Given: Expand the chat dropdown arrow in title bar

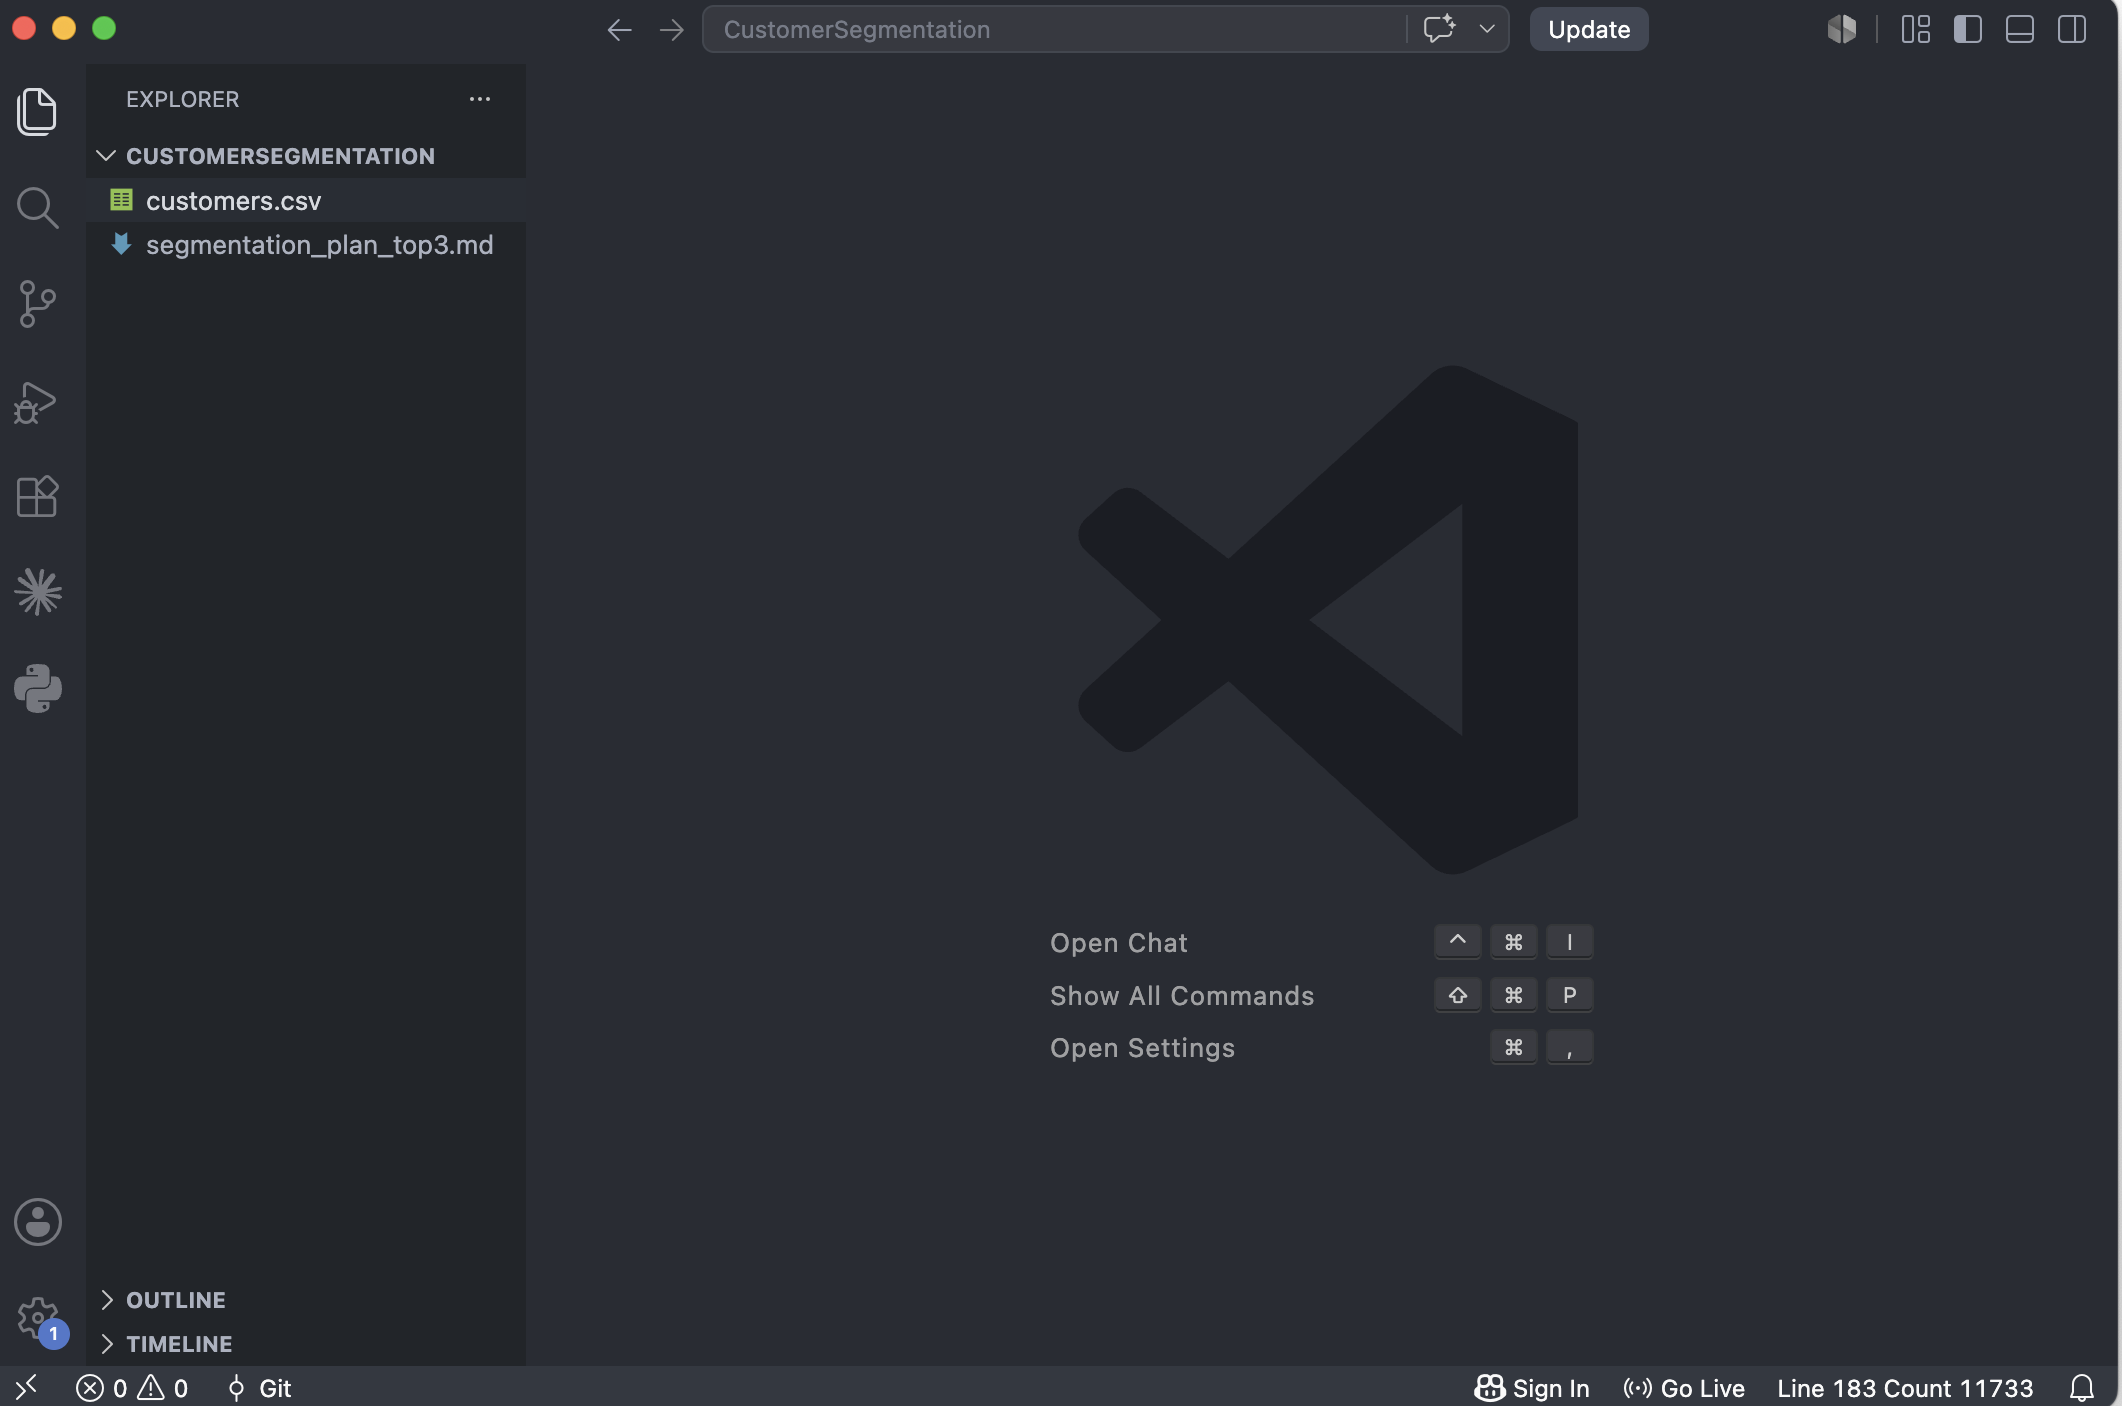Looking at the screenshot, I should pyautogui.click(x=1487, y=29).
